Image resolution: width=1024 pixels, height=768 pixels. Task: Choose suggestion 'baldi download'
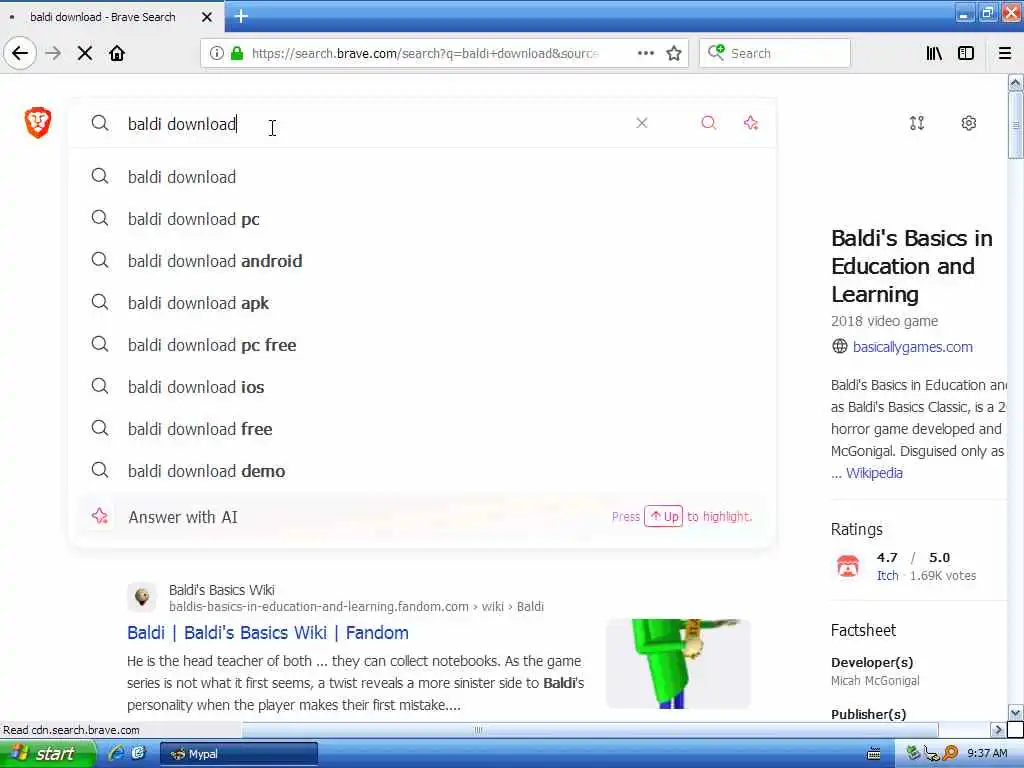tap(423, 177)
